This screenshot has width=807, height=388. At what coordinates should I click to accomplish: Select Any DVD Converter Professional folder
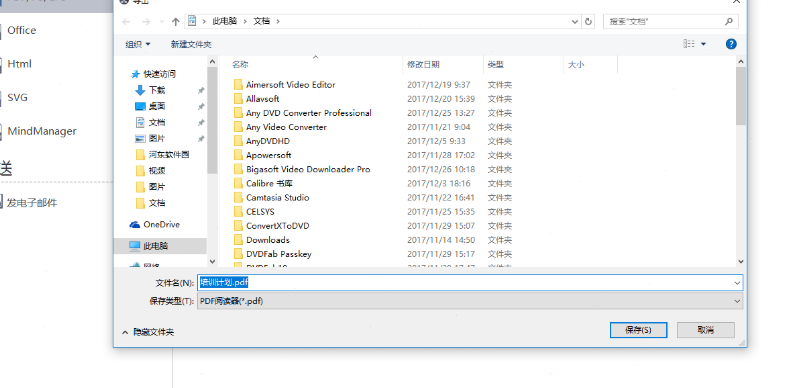308,113
